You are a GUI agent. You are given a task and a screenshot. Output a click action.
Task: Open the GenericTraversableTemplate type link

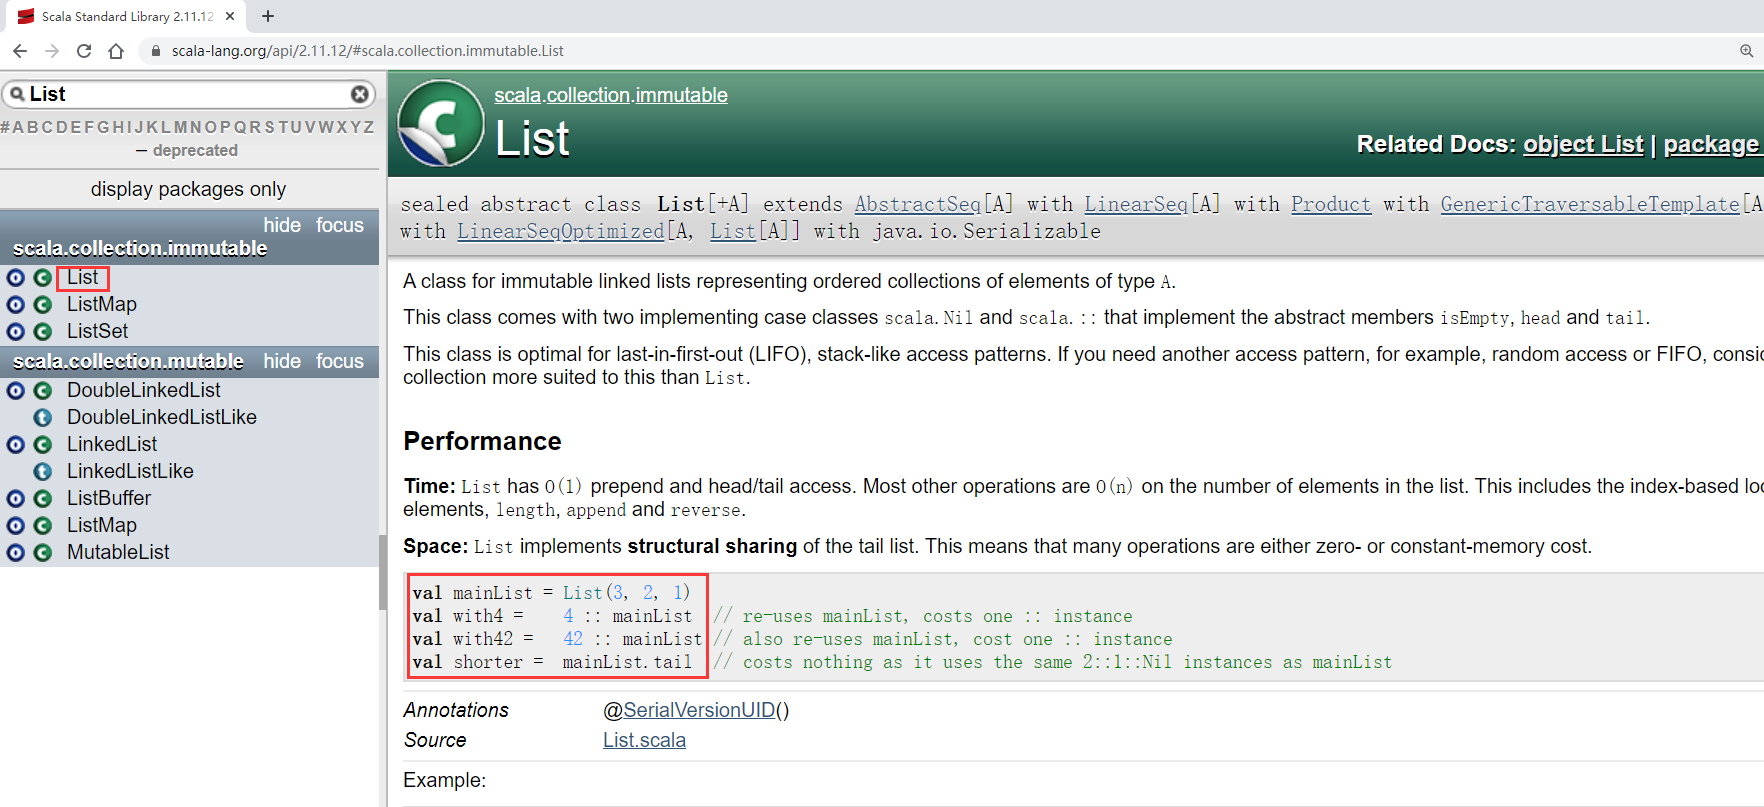pos(1590,204)
